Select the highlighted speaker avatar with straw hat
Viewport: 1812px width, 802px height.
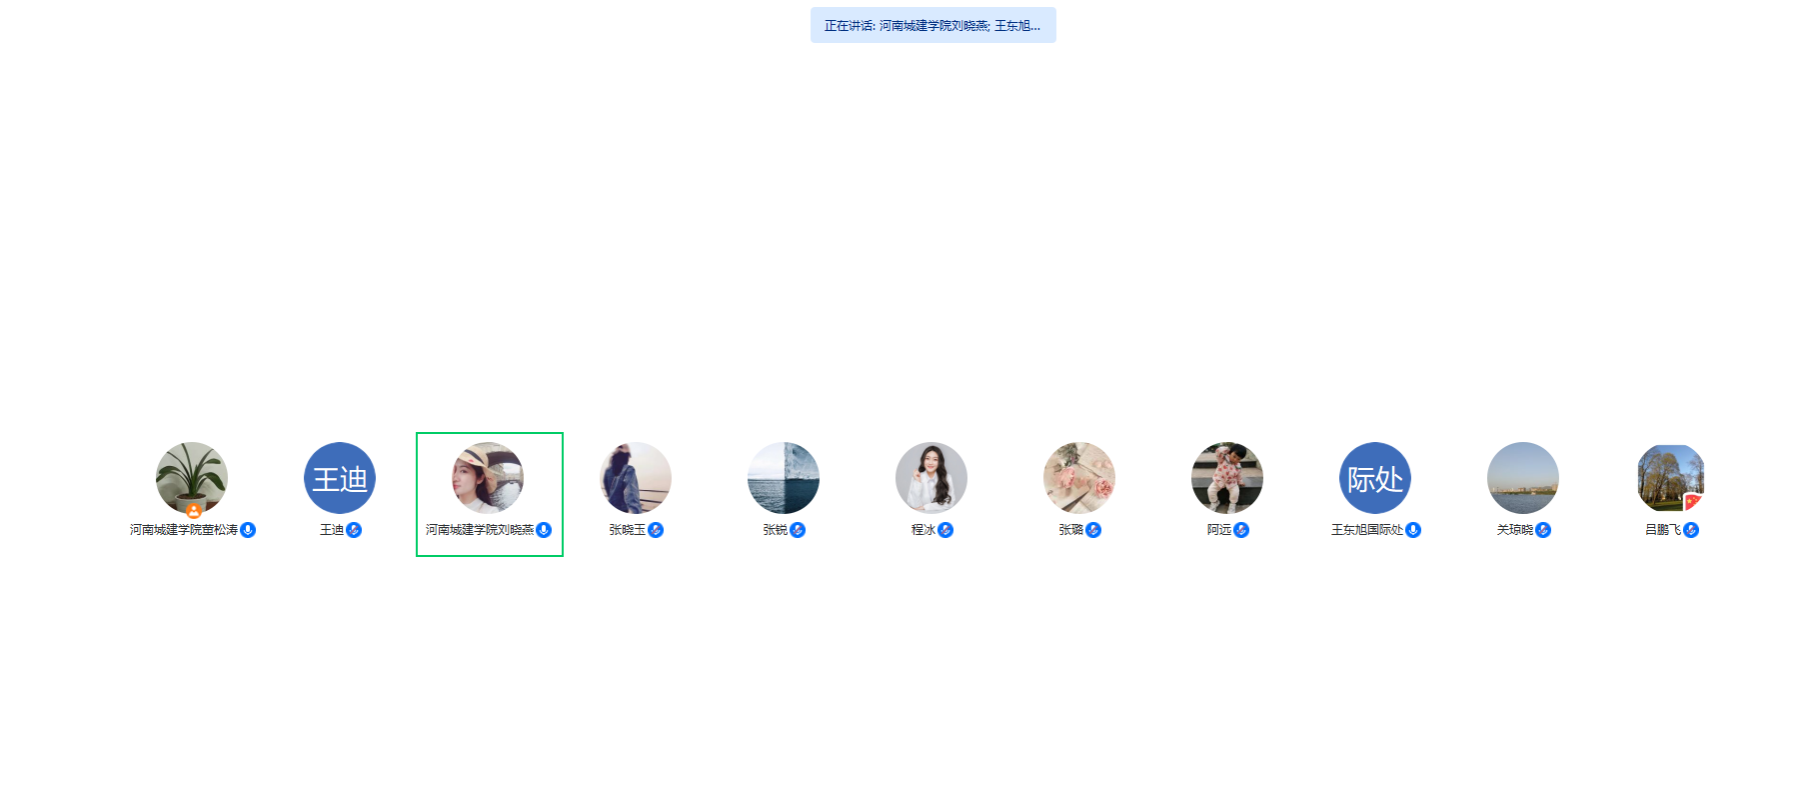click(x=488, y=478)
